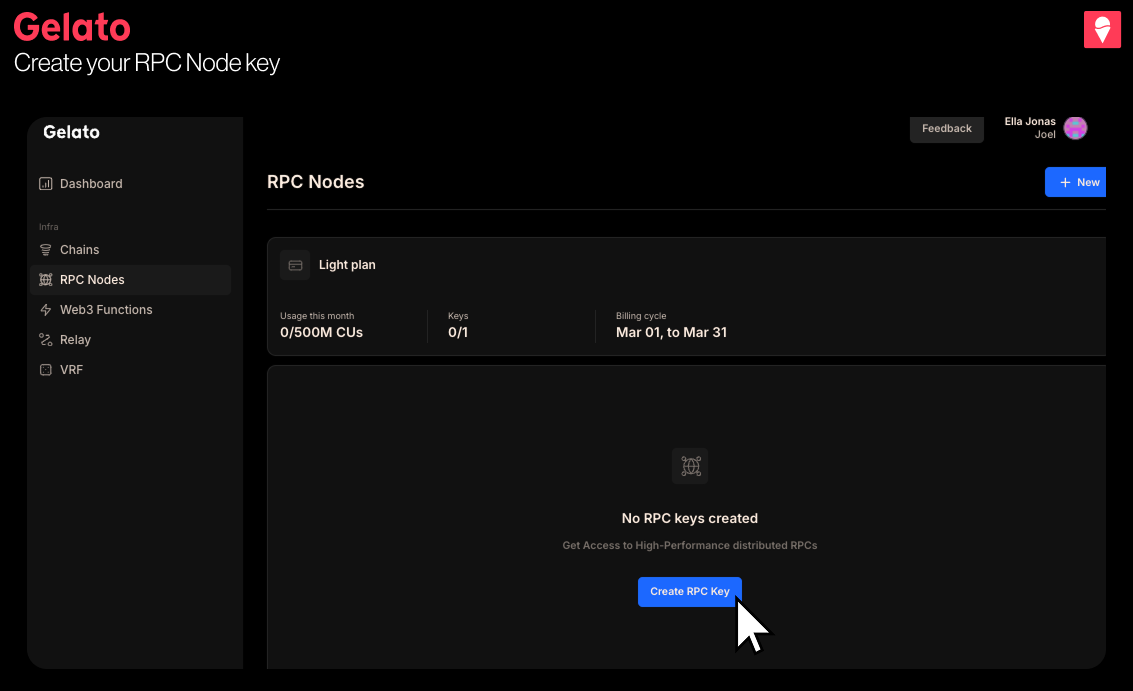
Task: Click the Keys 0/1 value
Action: coord(458,332)
